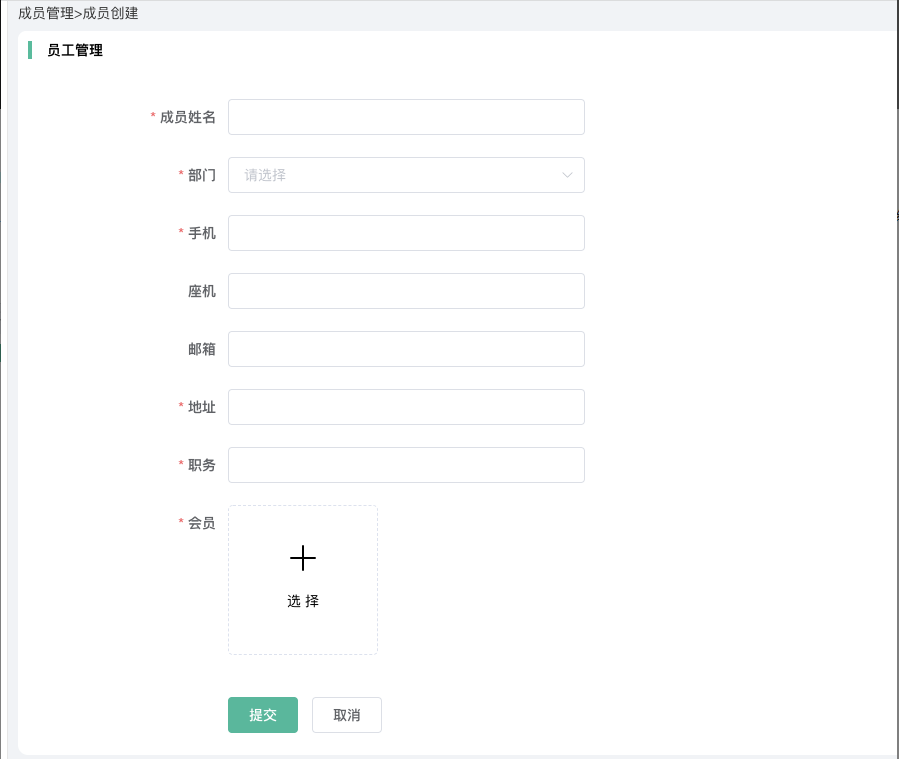
Task: Click into the 邮箱 input field
Action: [406, 349]
